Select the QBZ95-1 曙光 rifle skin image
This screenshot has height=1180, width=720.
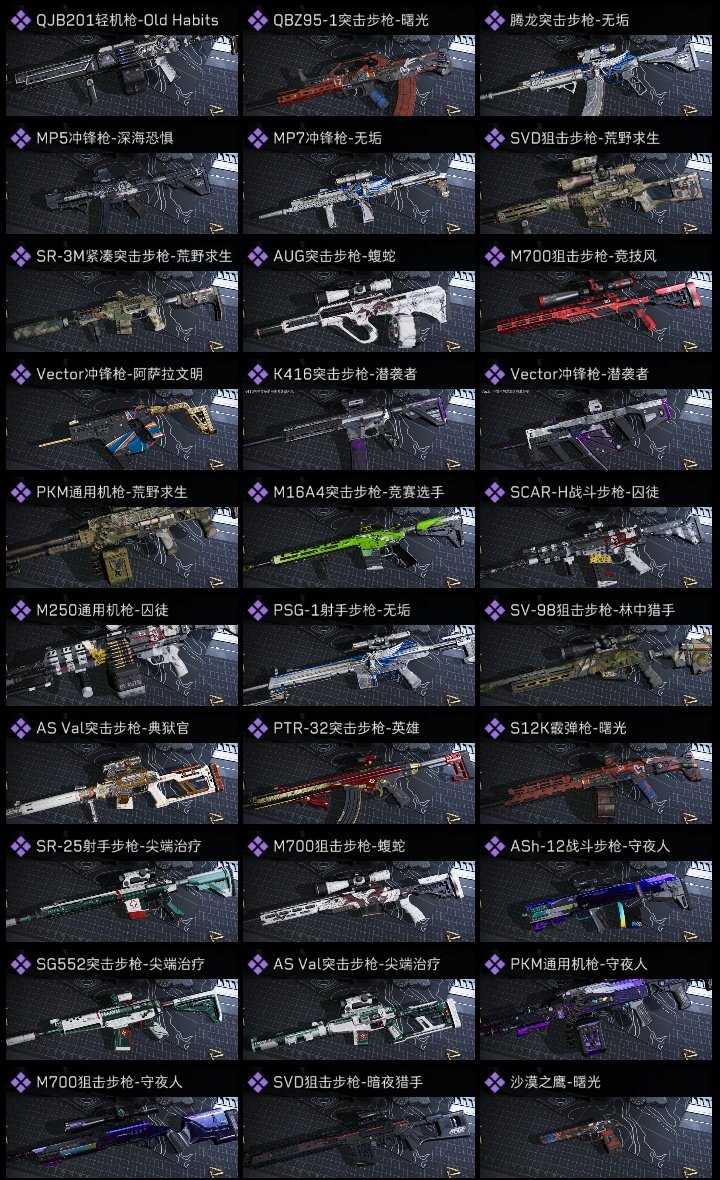pyautogui.click(x=359, y=75)
